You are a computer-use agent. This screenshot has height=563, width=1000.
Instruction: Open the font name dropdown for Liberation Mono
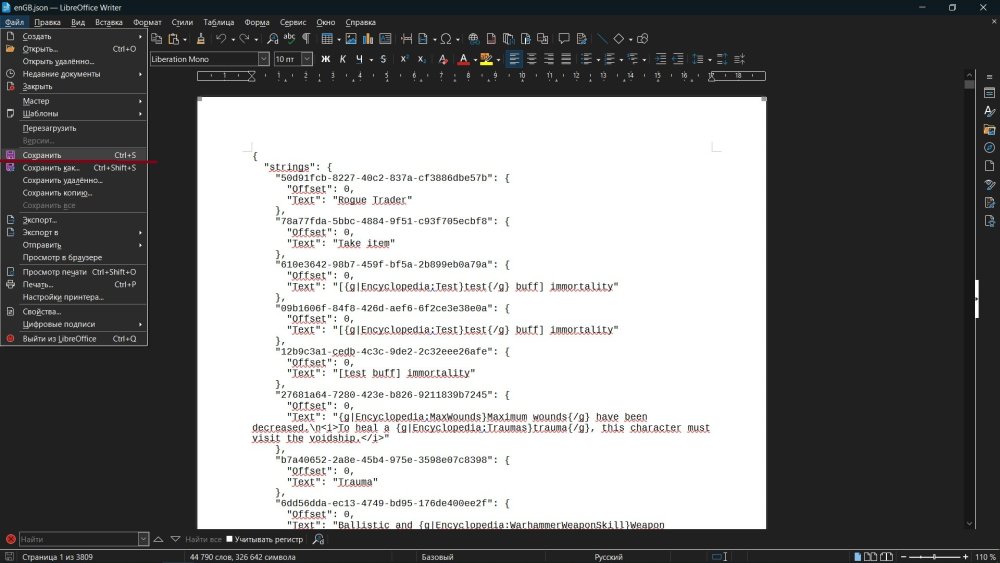click(x=264, y=59)
